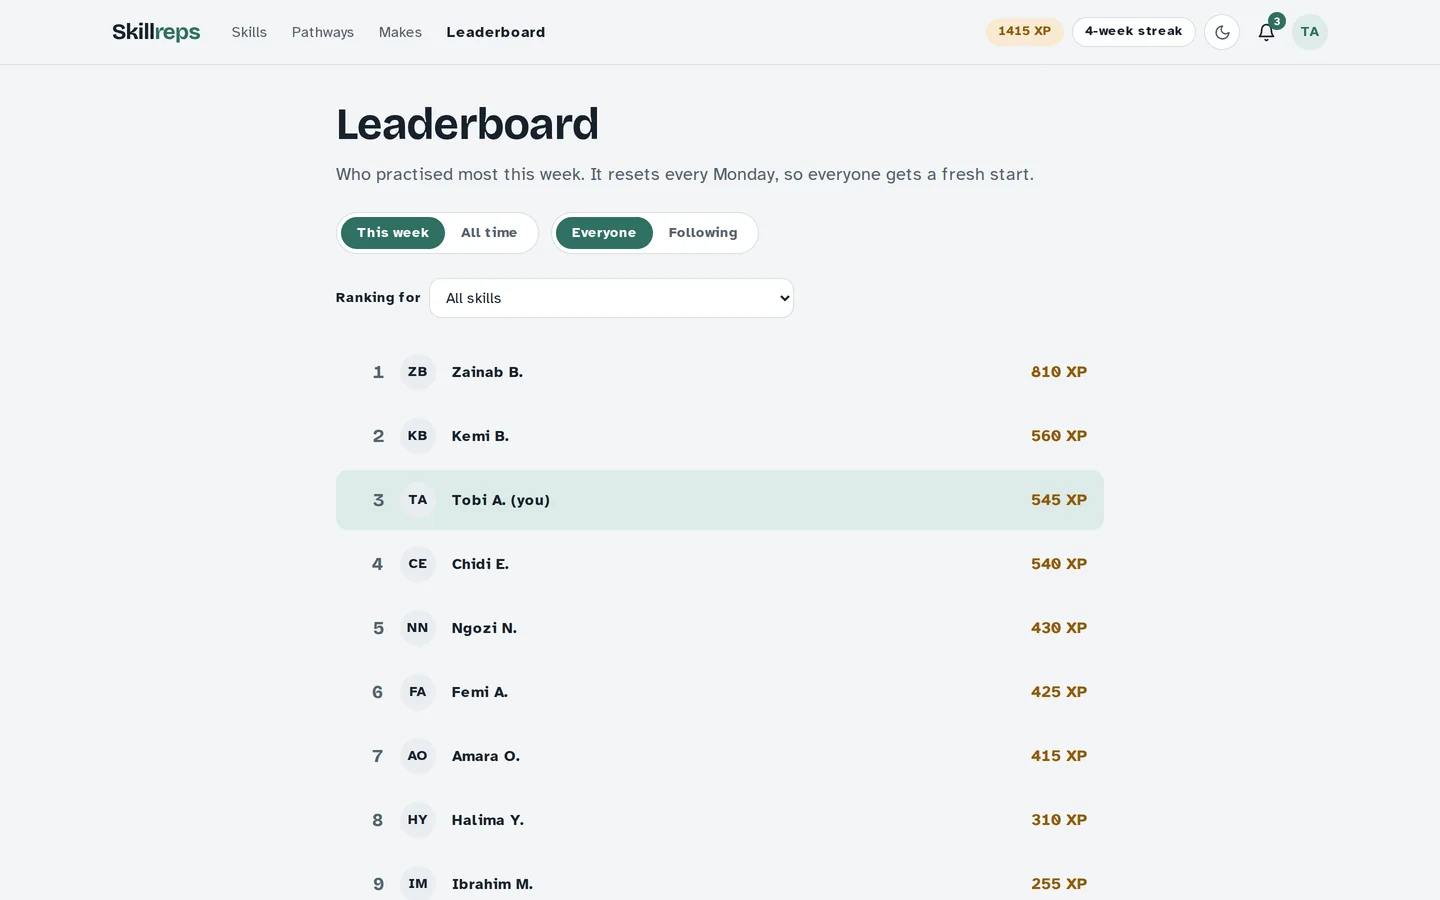Click 545 XP score
Viewport: 1440px width, 900px height.
[1059, 500]
